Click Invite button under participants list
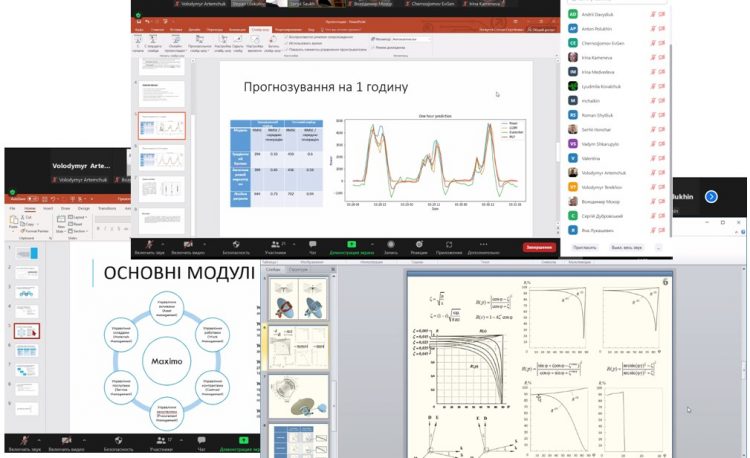 click(x=585, y=248)
